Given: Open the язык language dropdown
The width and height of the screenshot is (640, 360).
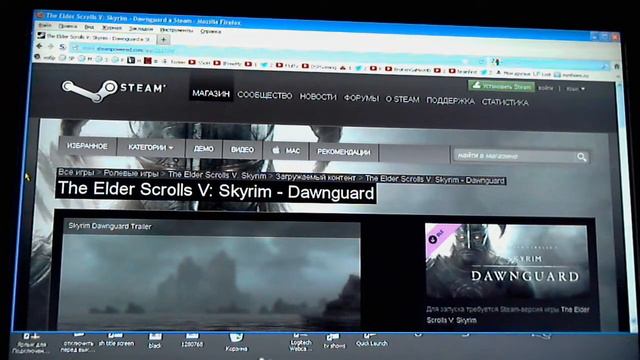Looking at the screenshot, I should click(575, 89).
